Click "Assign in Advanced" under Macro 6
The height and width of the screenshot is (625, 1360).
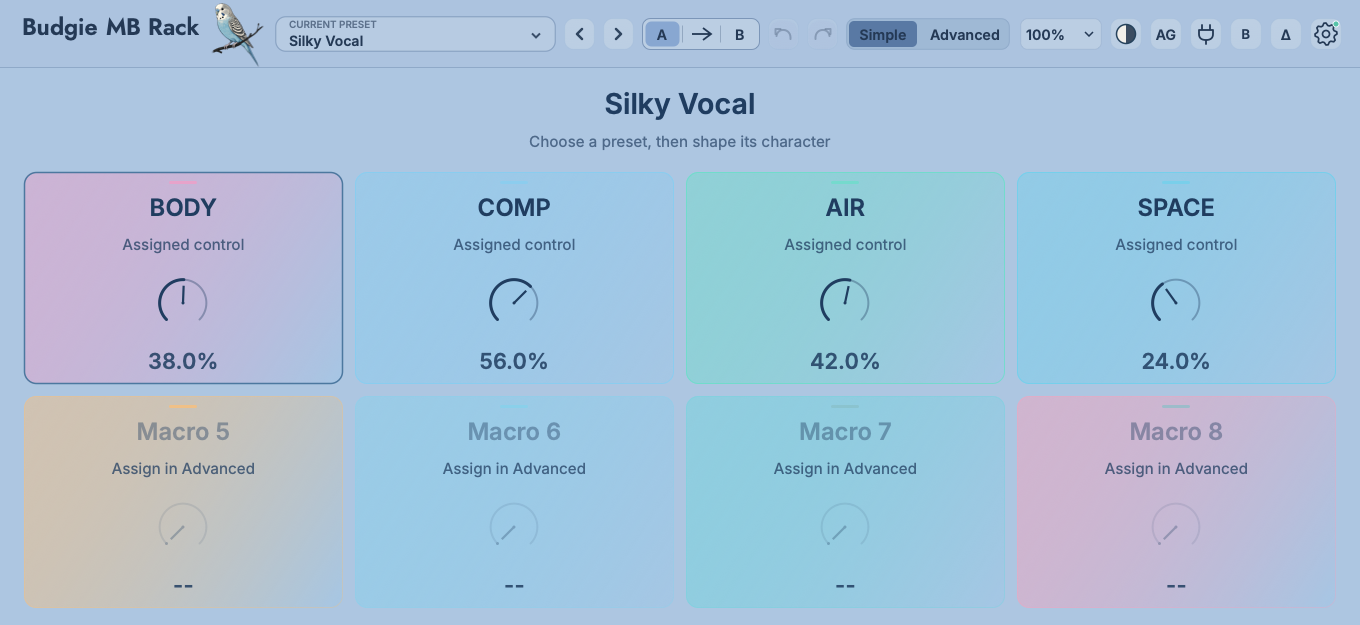click(x=514, y=468)
